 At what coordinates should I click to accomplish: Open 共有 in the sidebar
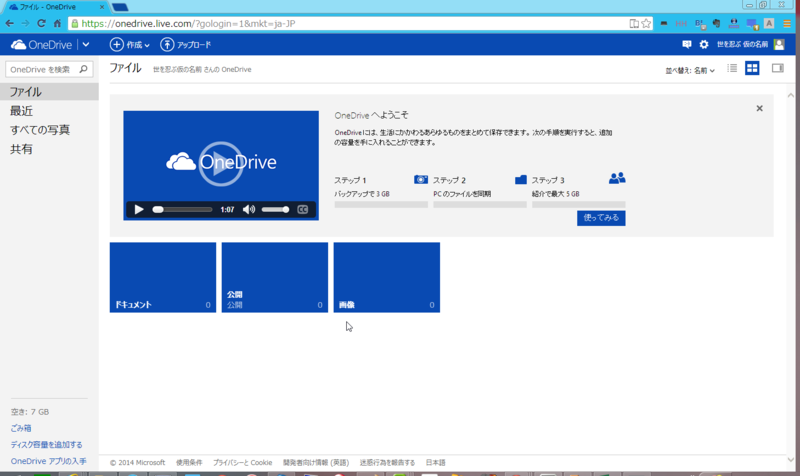(x=21, y=149)
